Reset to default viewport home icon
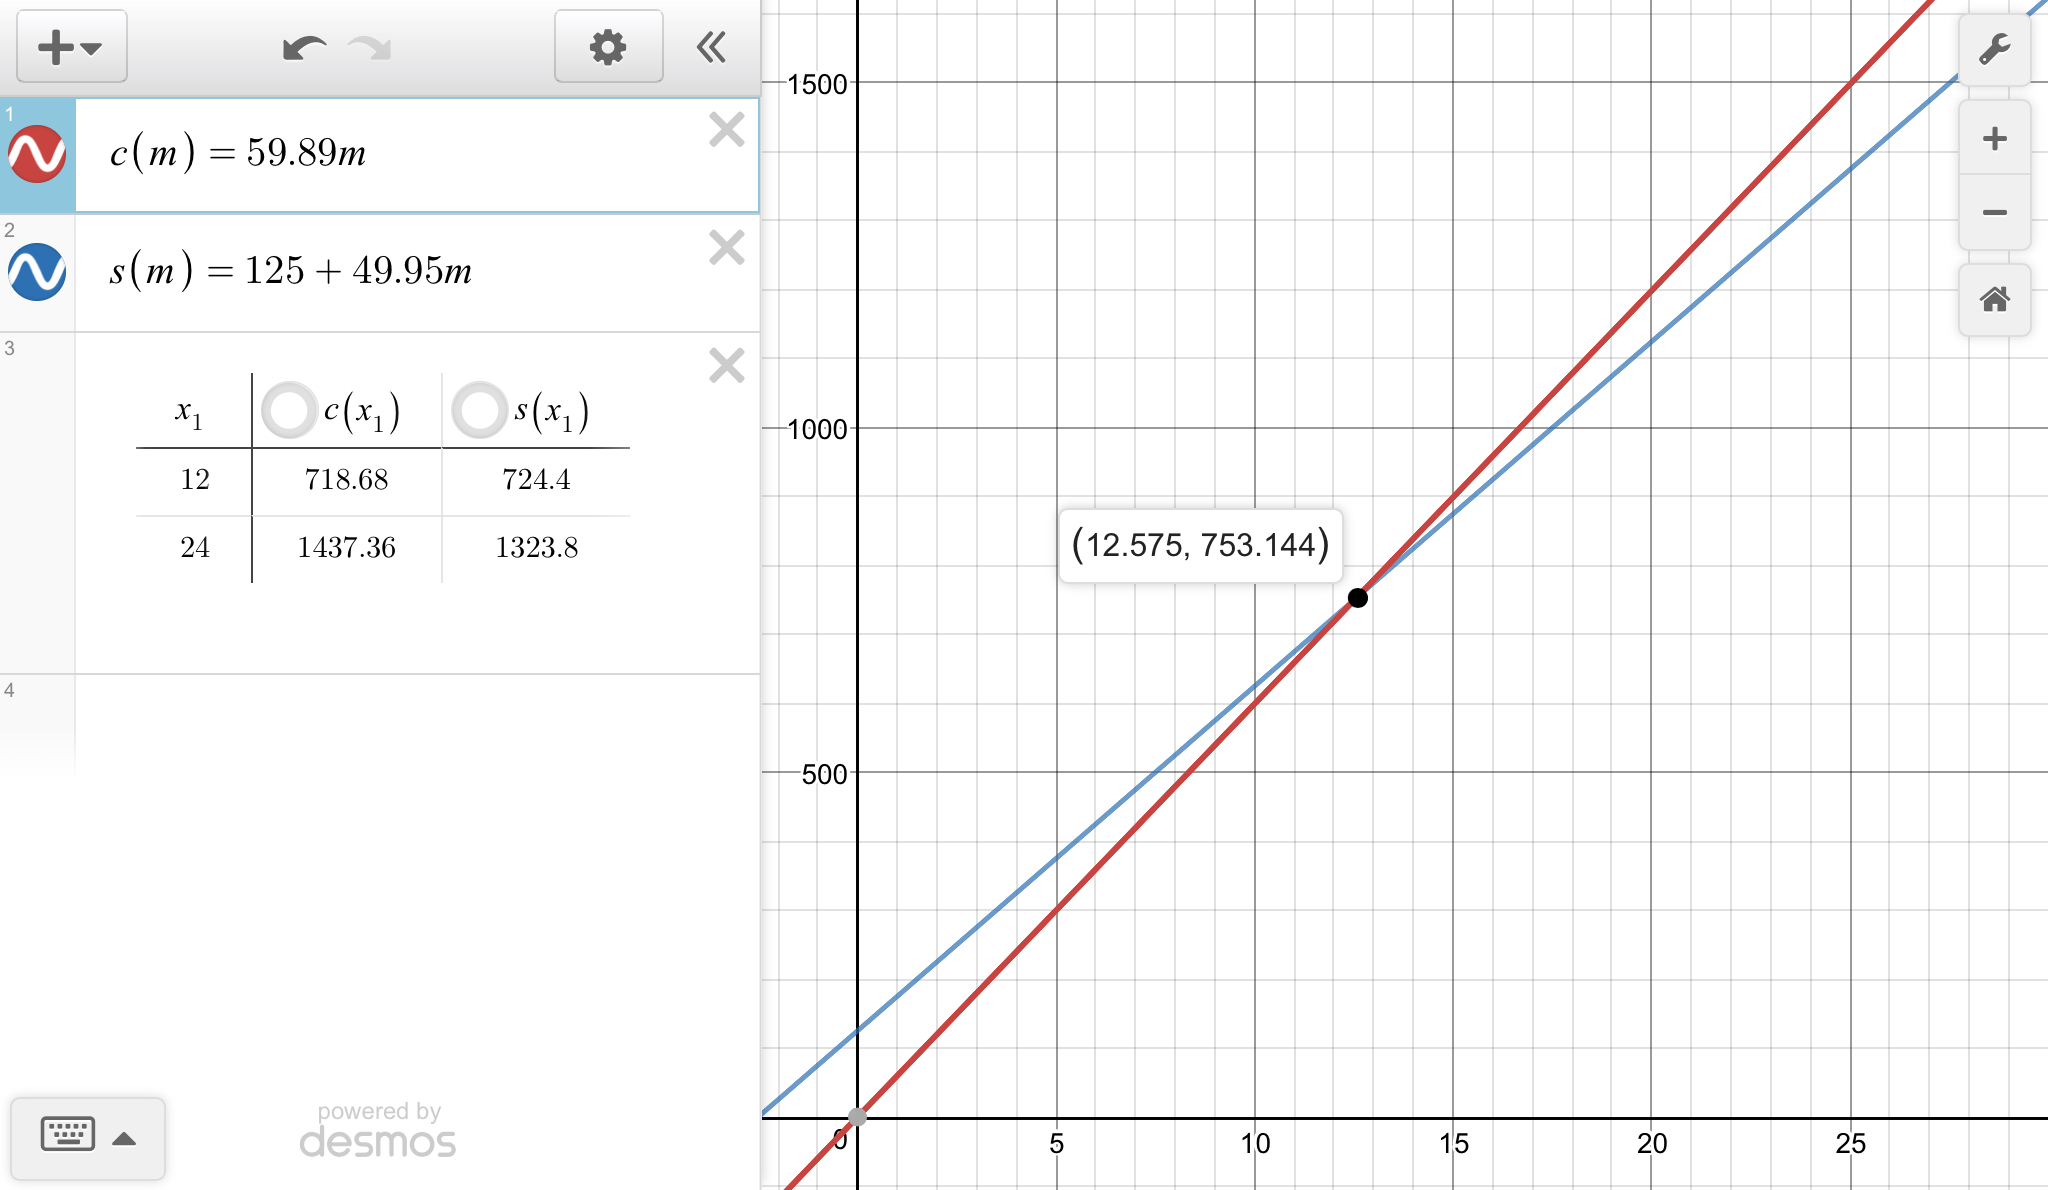 point(1994,299)
